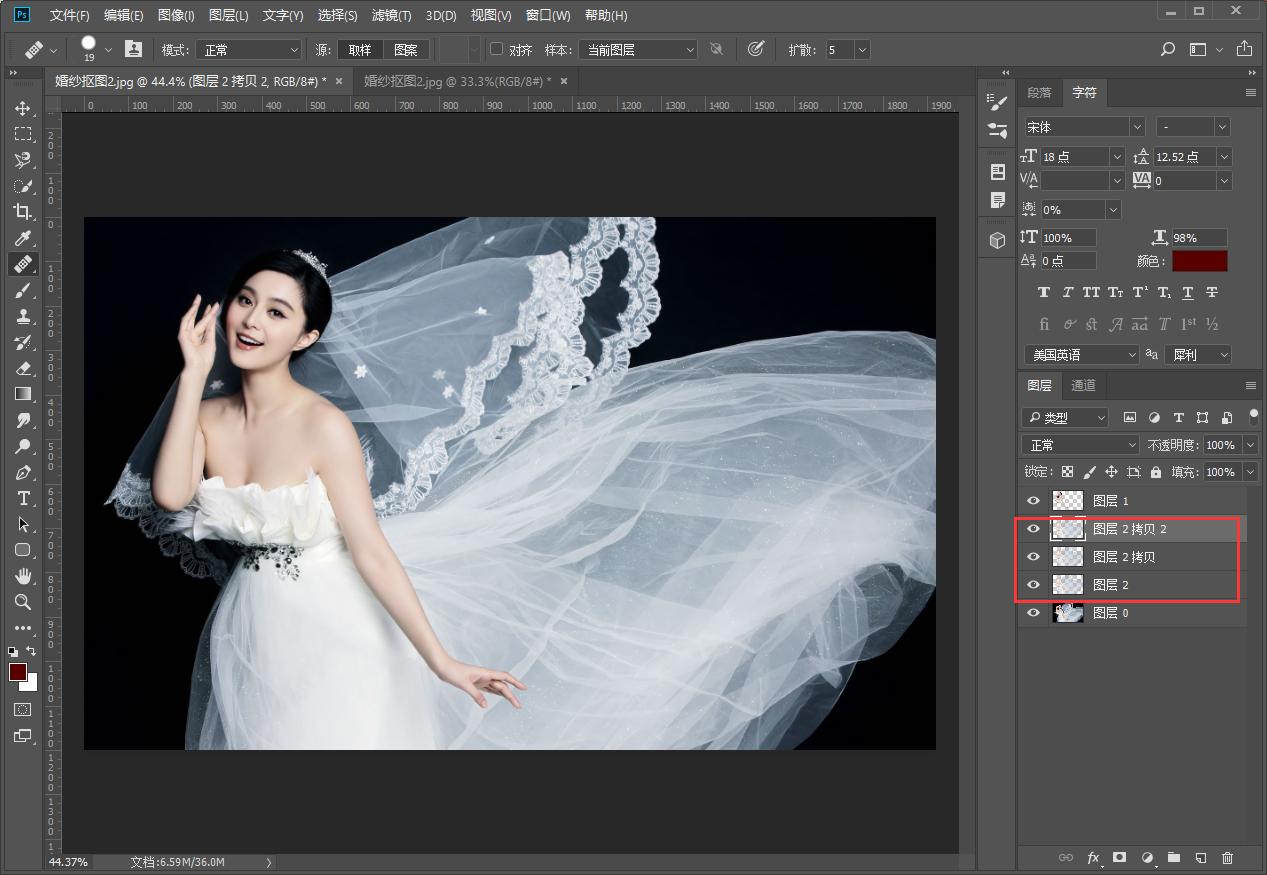The width and height of the screenshot is (1267, 875).
Task: Lock transparent pixels for the layer
Action: 1067,472
